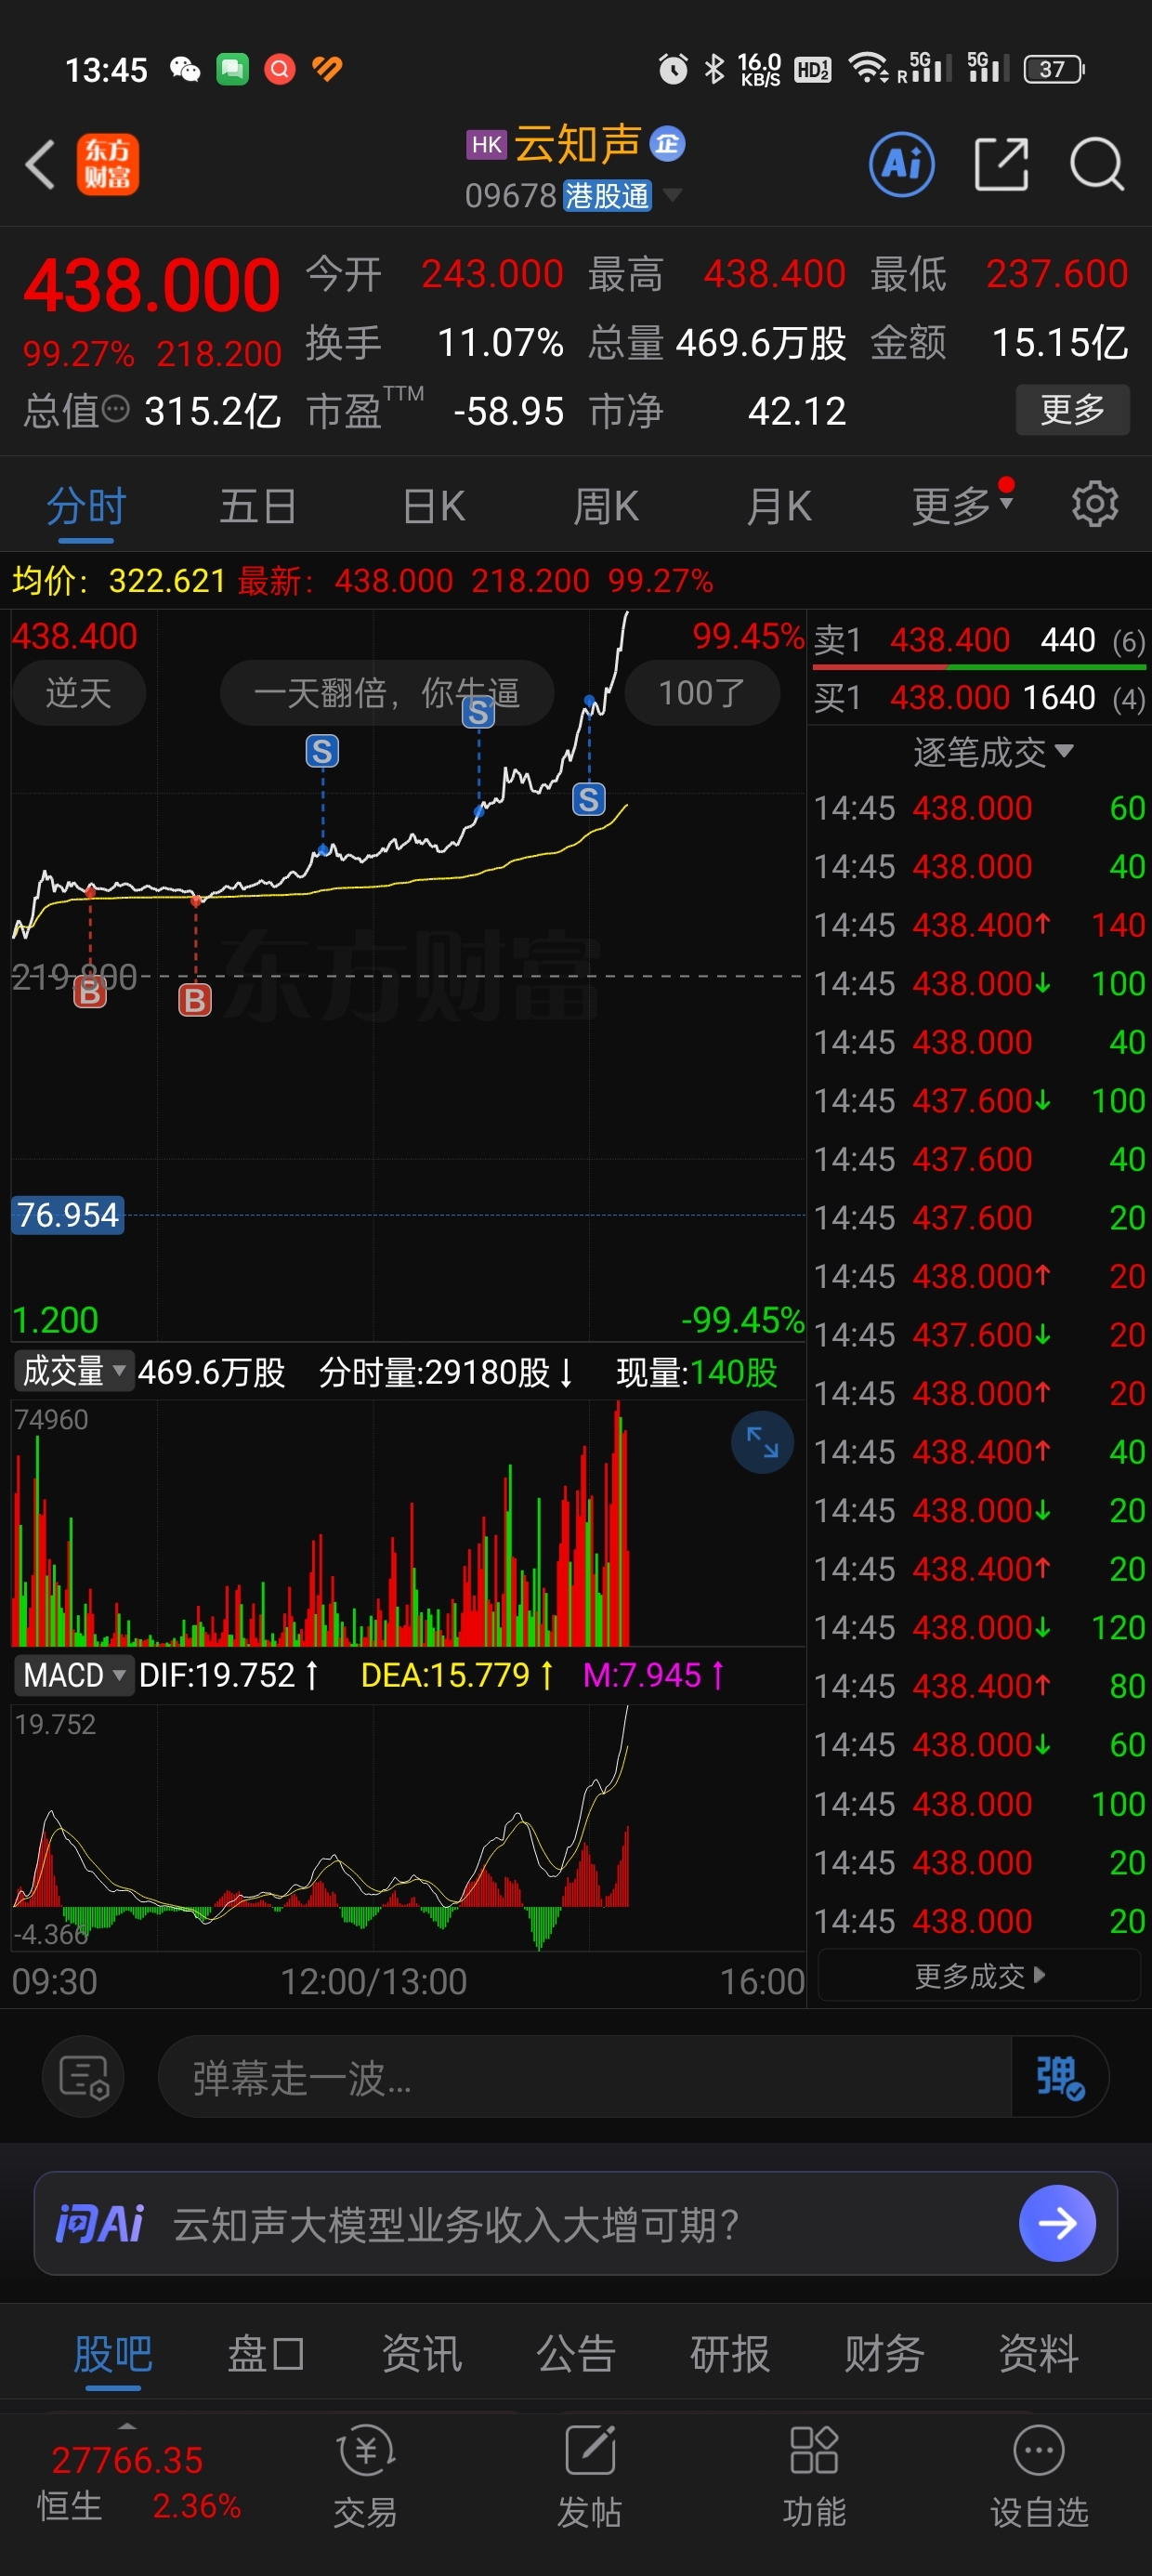Tap the second red B buy marker
The width and height of the screenshot is (1152, 2576).
pos(195,1000)
